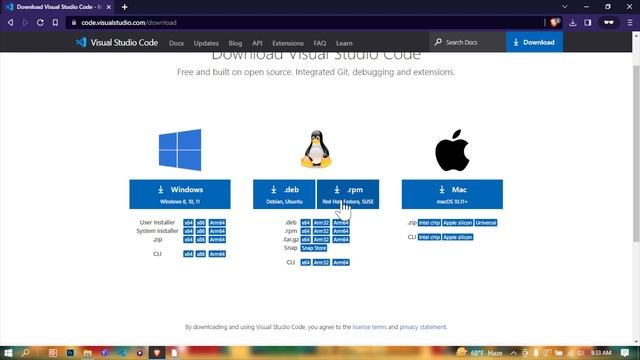Download Mac .zip Apple silicon build
The height and width of the screenshot is (360, 640).
pyautogui.click(x=458, y=222)
